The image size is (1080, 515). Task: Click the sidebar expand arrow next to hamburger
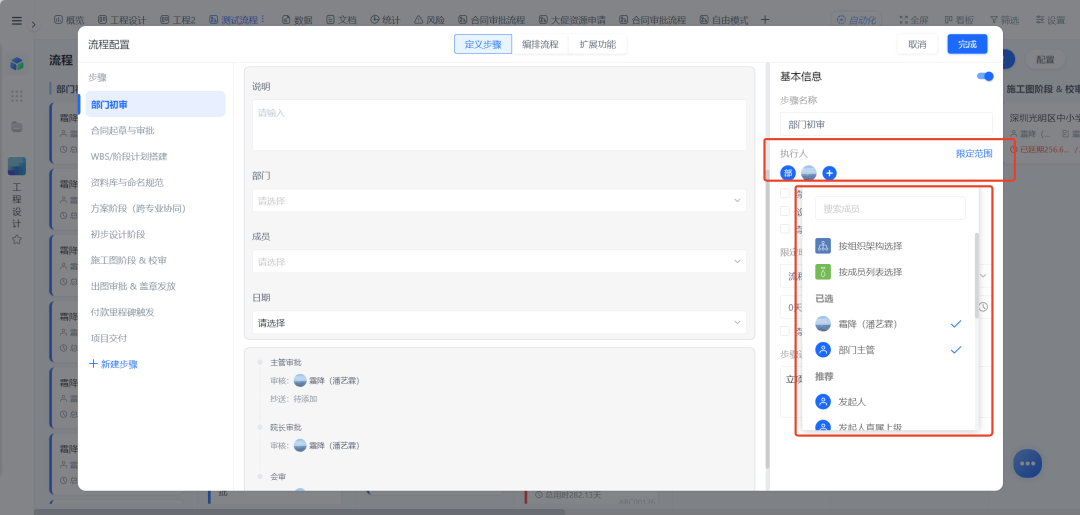pos(34,24)
